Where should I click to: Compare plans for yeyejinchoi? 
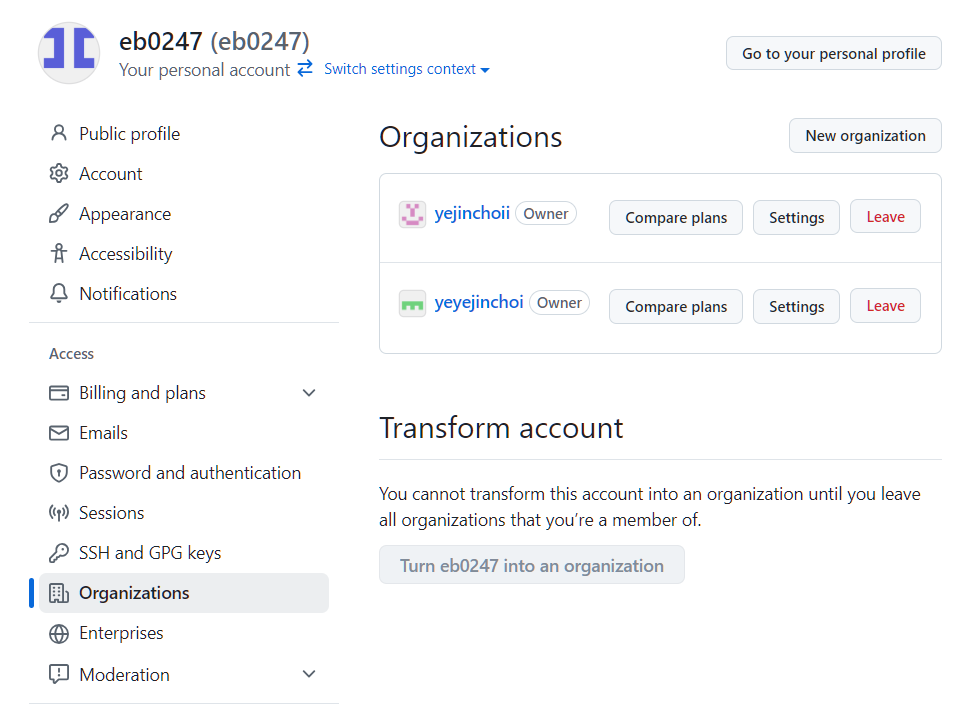676,306
